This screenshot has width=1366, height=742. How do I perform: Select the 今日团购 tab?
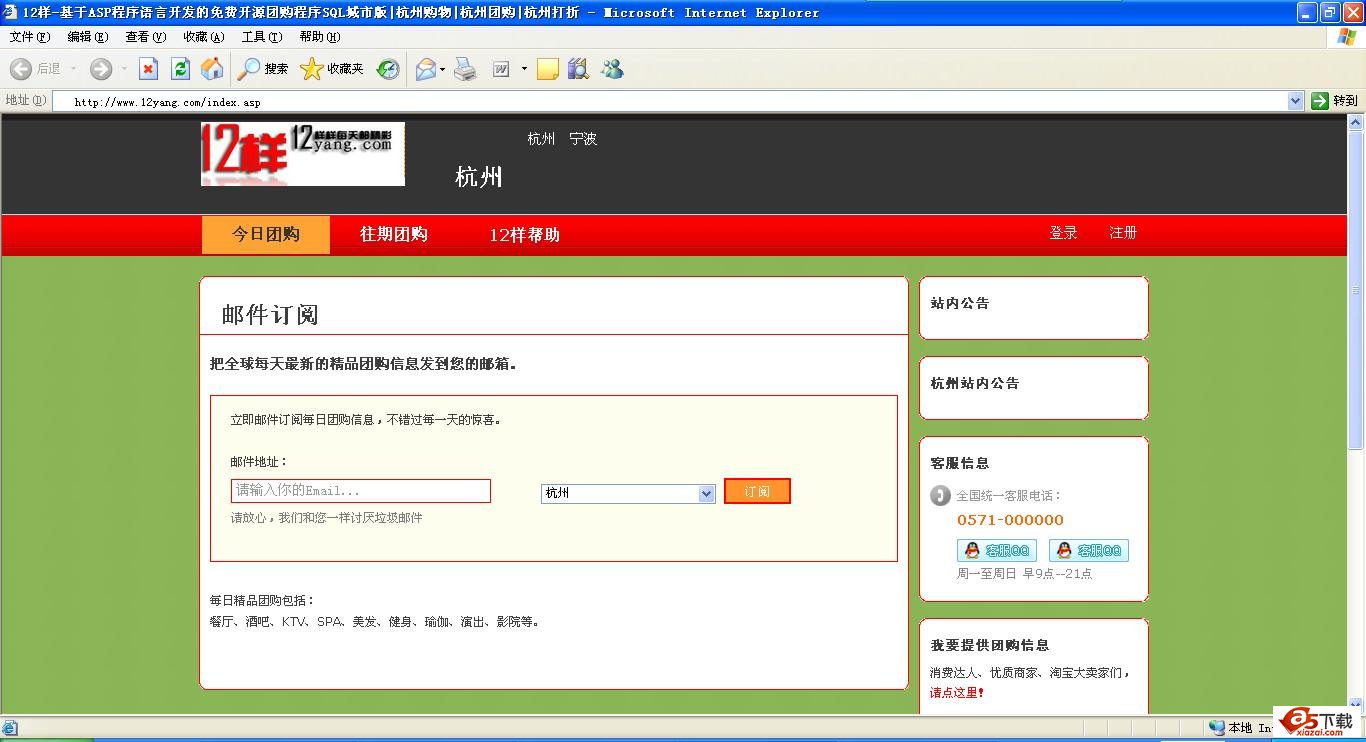point(266,235)
